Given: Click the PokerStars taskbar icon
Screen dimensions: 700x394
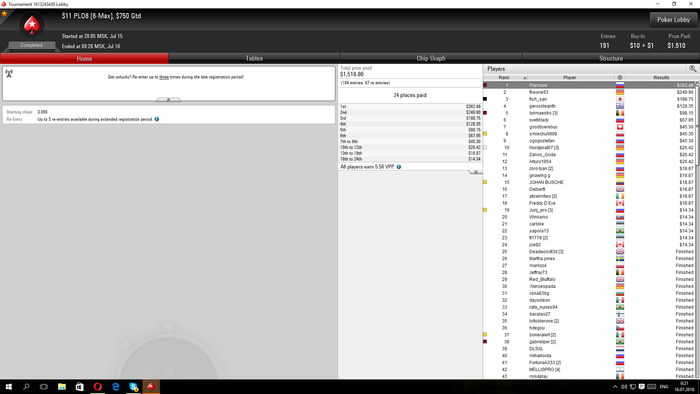Looking at the screenshot, I should [x=151, y=387].
